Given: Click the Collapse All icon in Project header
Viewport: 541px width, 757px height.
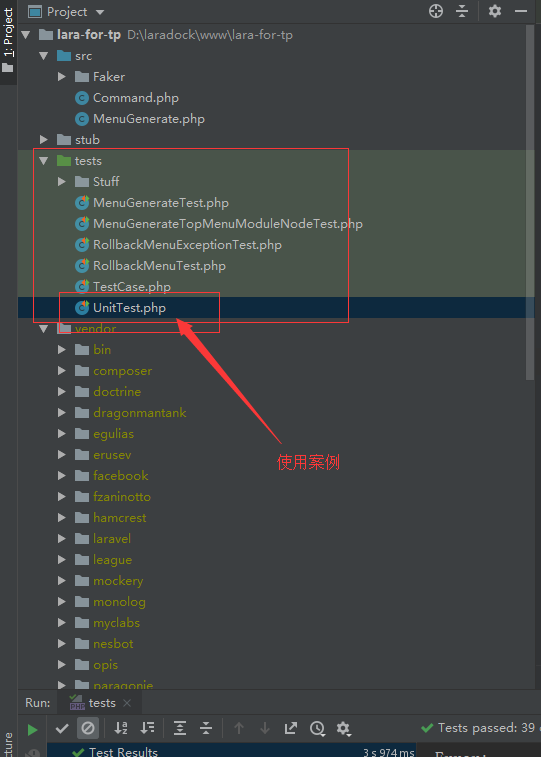Looking at the screenshot, I should (462, 11).
